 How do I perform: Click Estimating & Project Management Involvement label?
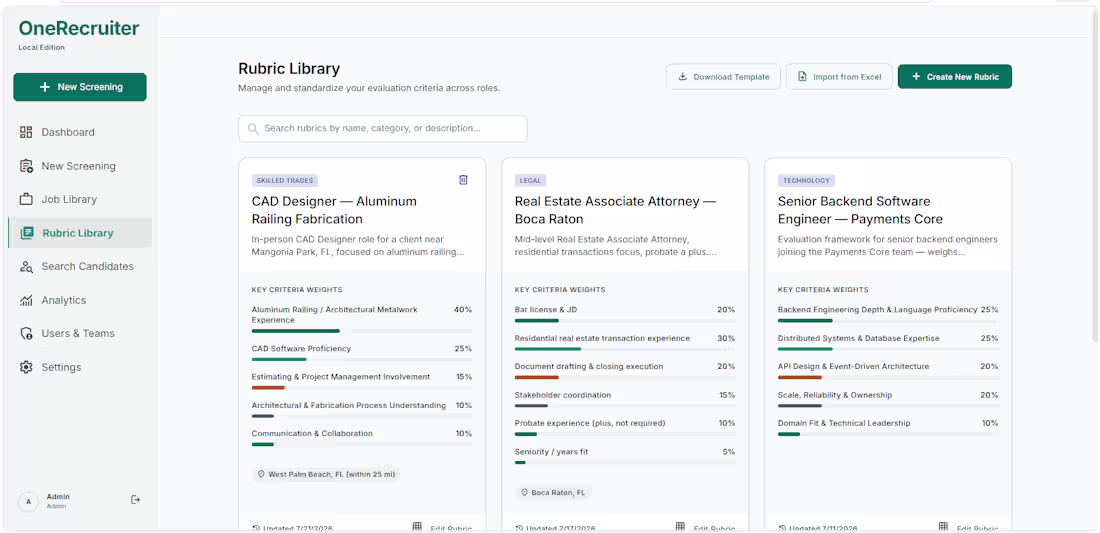tap(341, 377)
